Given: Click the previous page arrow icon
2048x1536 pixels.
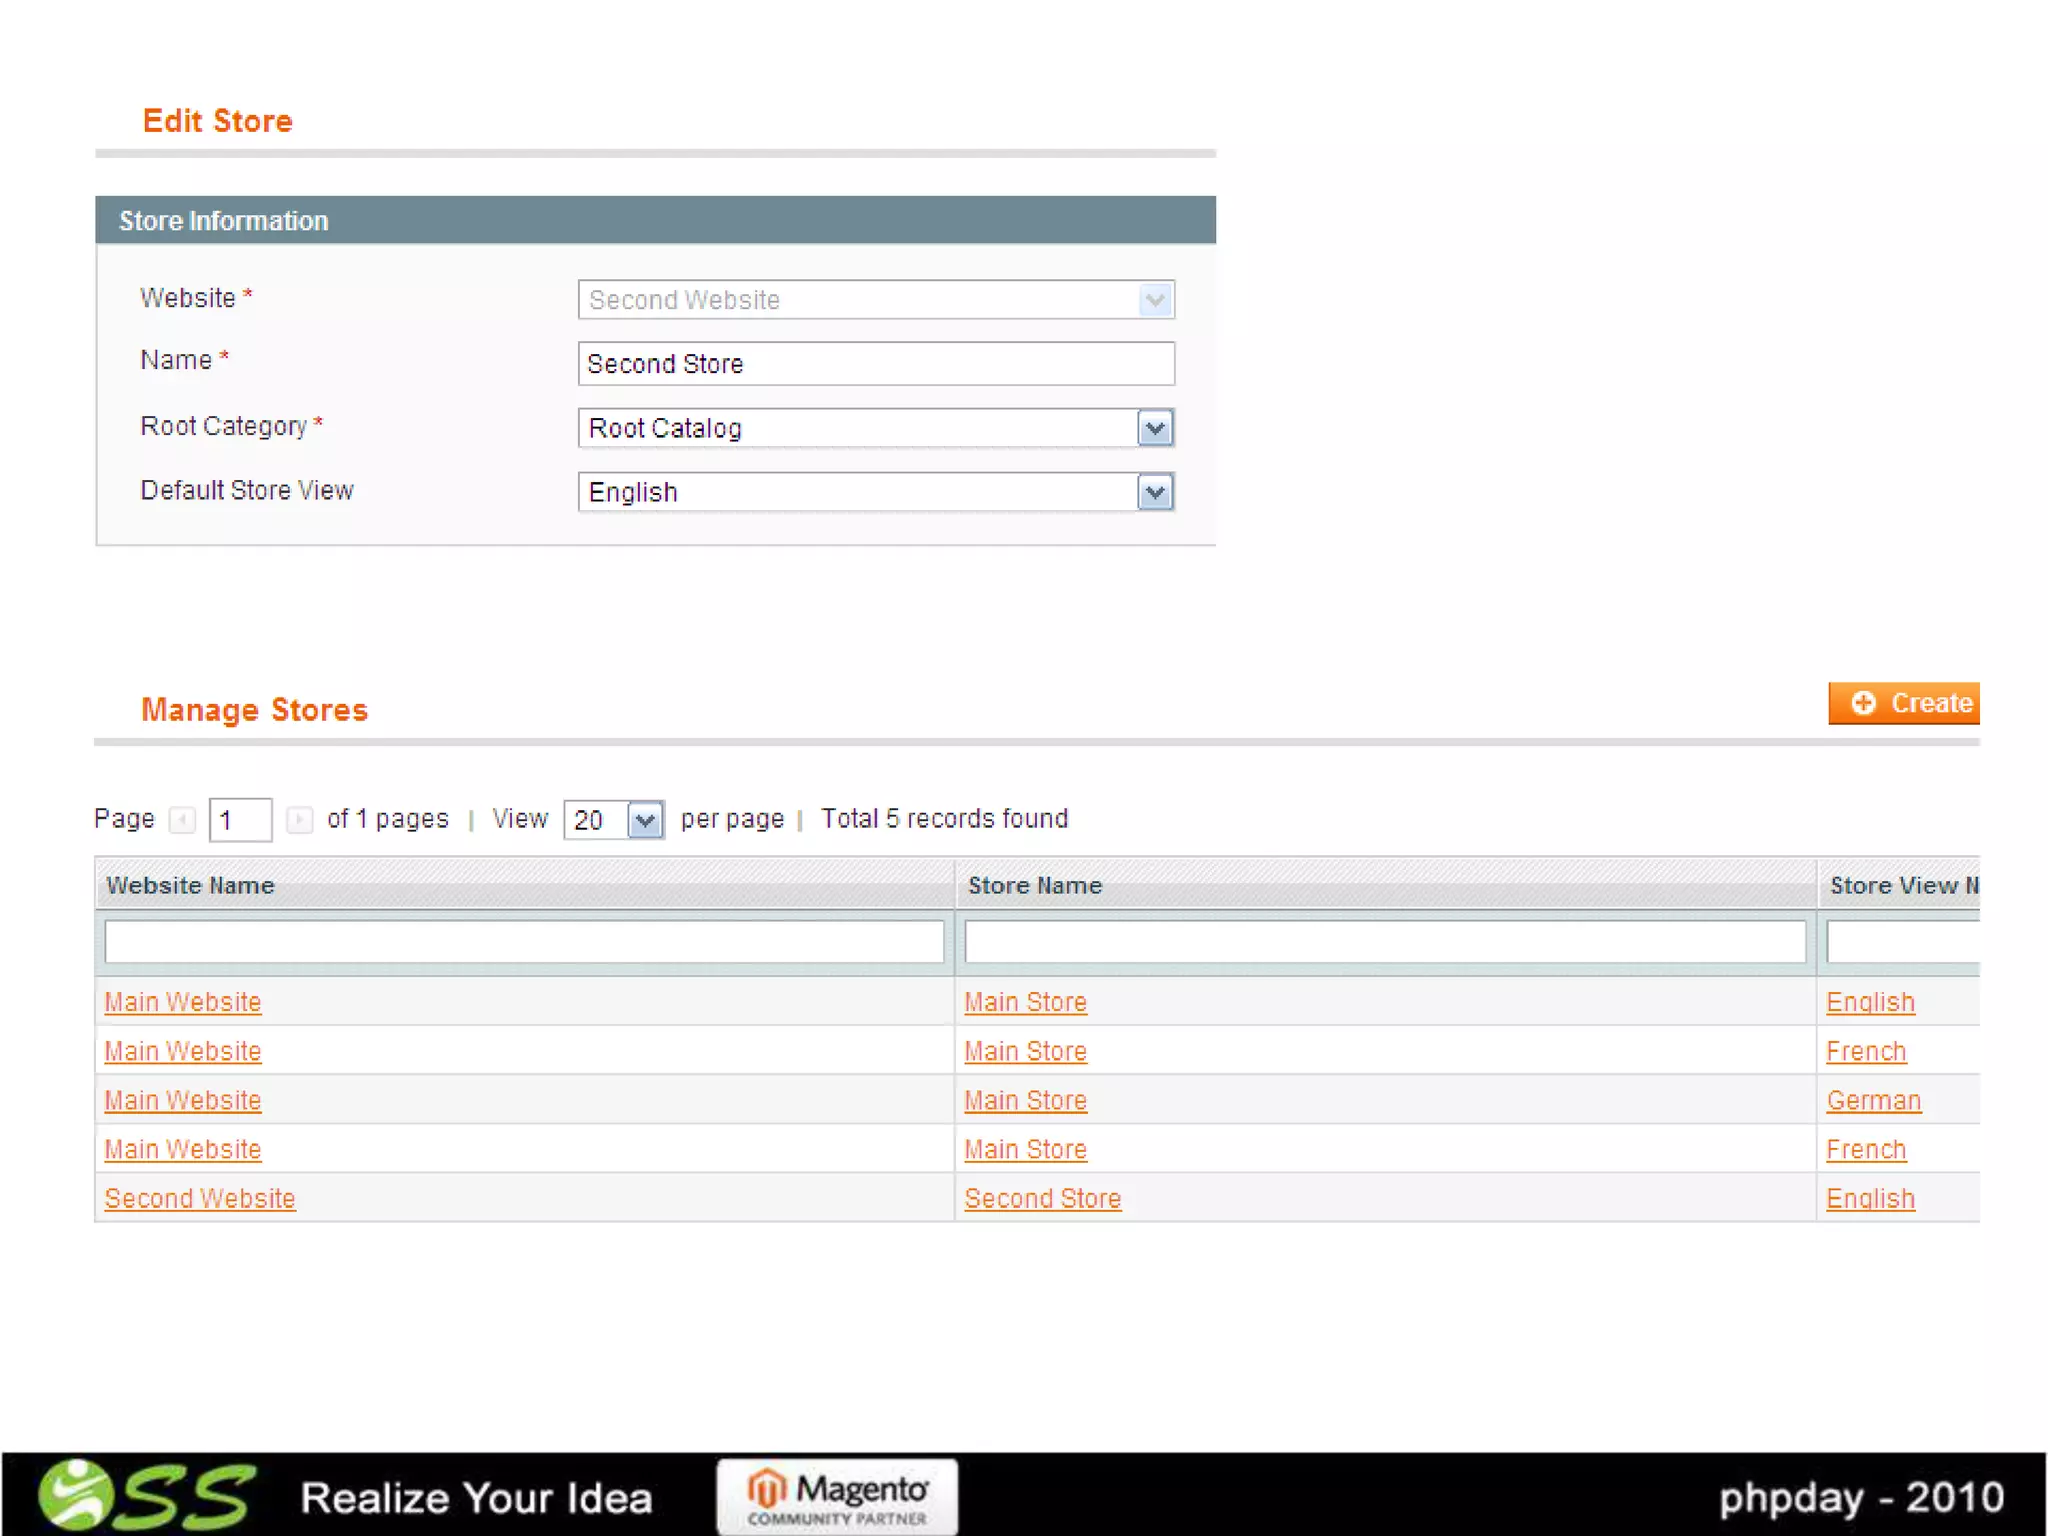Looking at the screenshot, I should coord(182,820).
